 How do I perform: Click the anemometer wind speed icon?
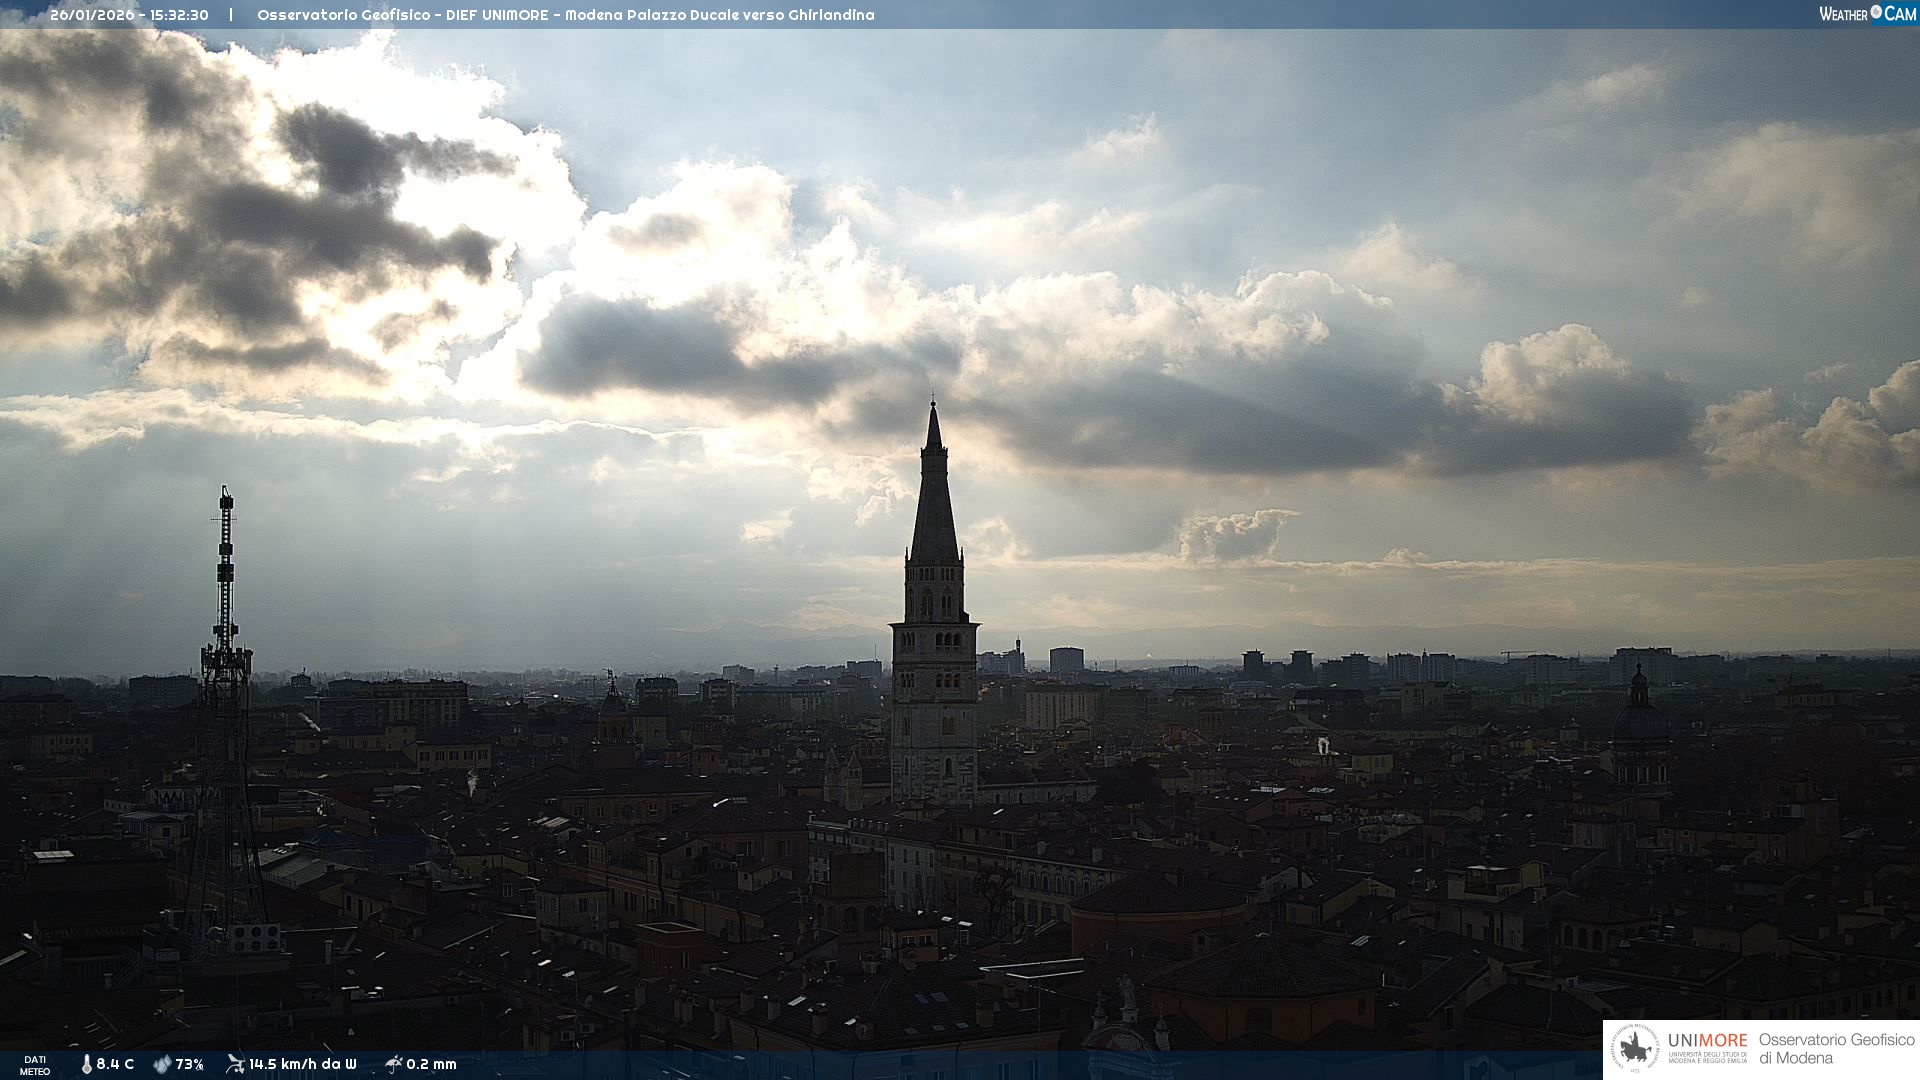coord(235,1064)
